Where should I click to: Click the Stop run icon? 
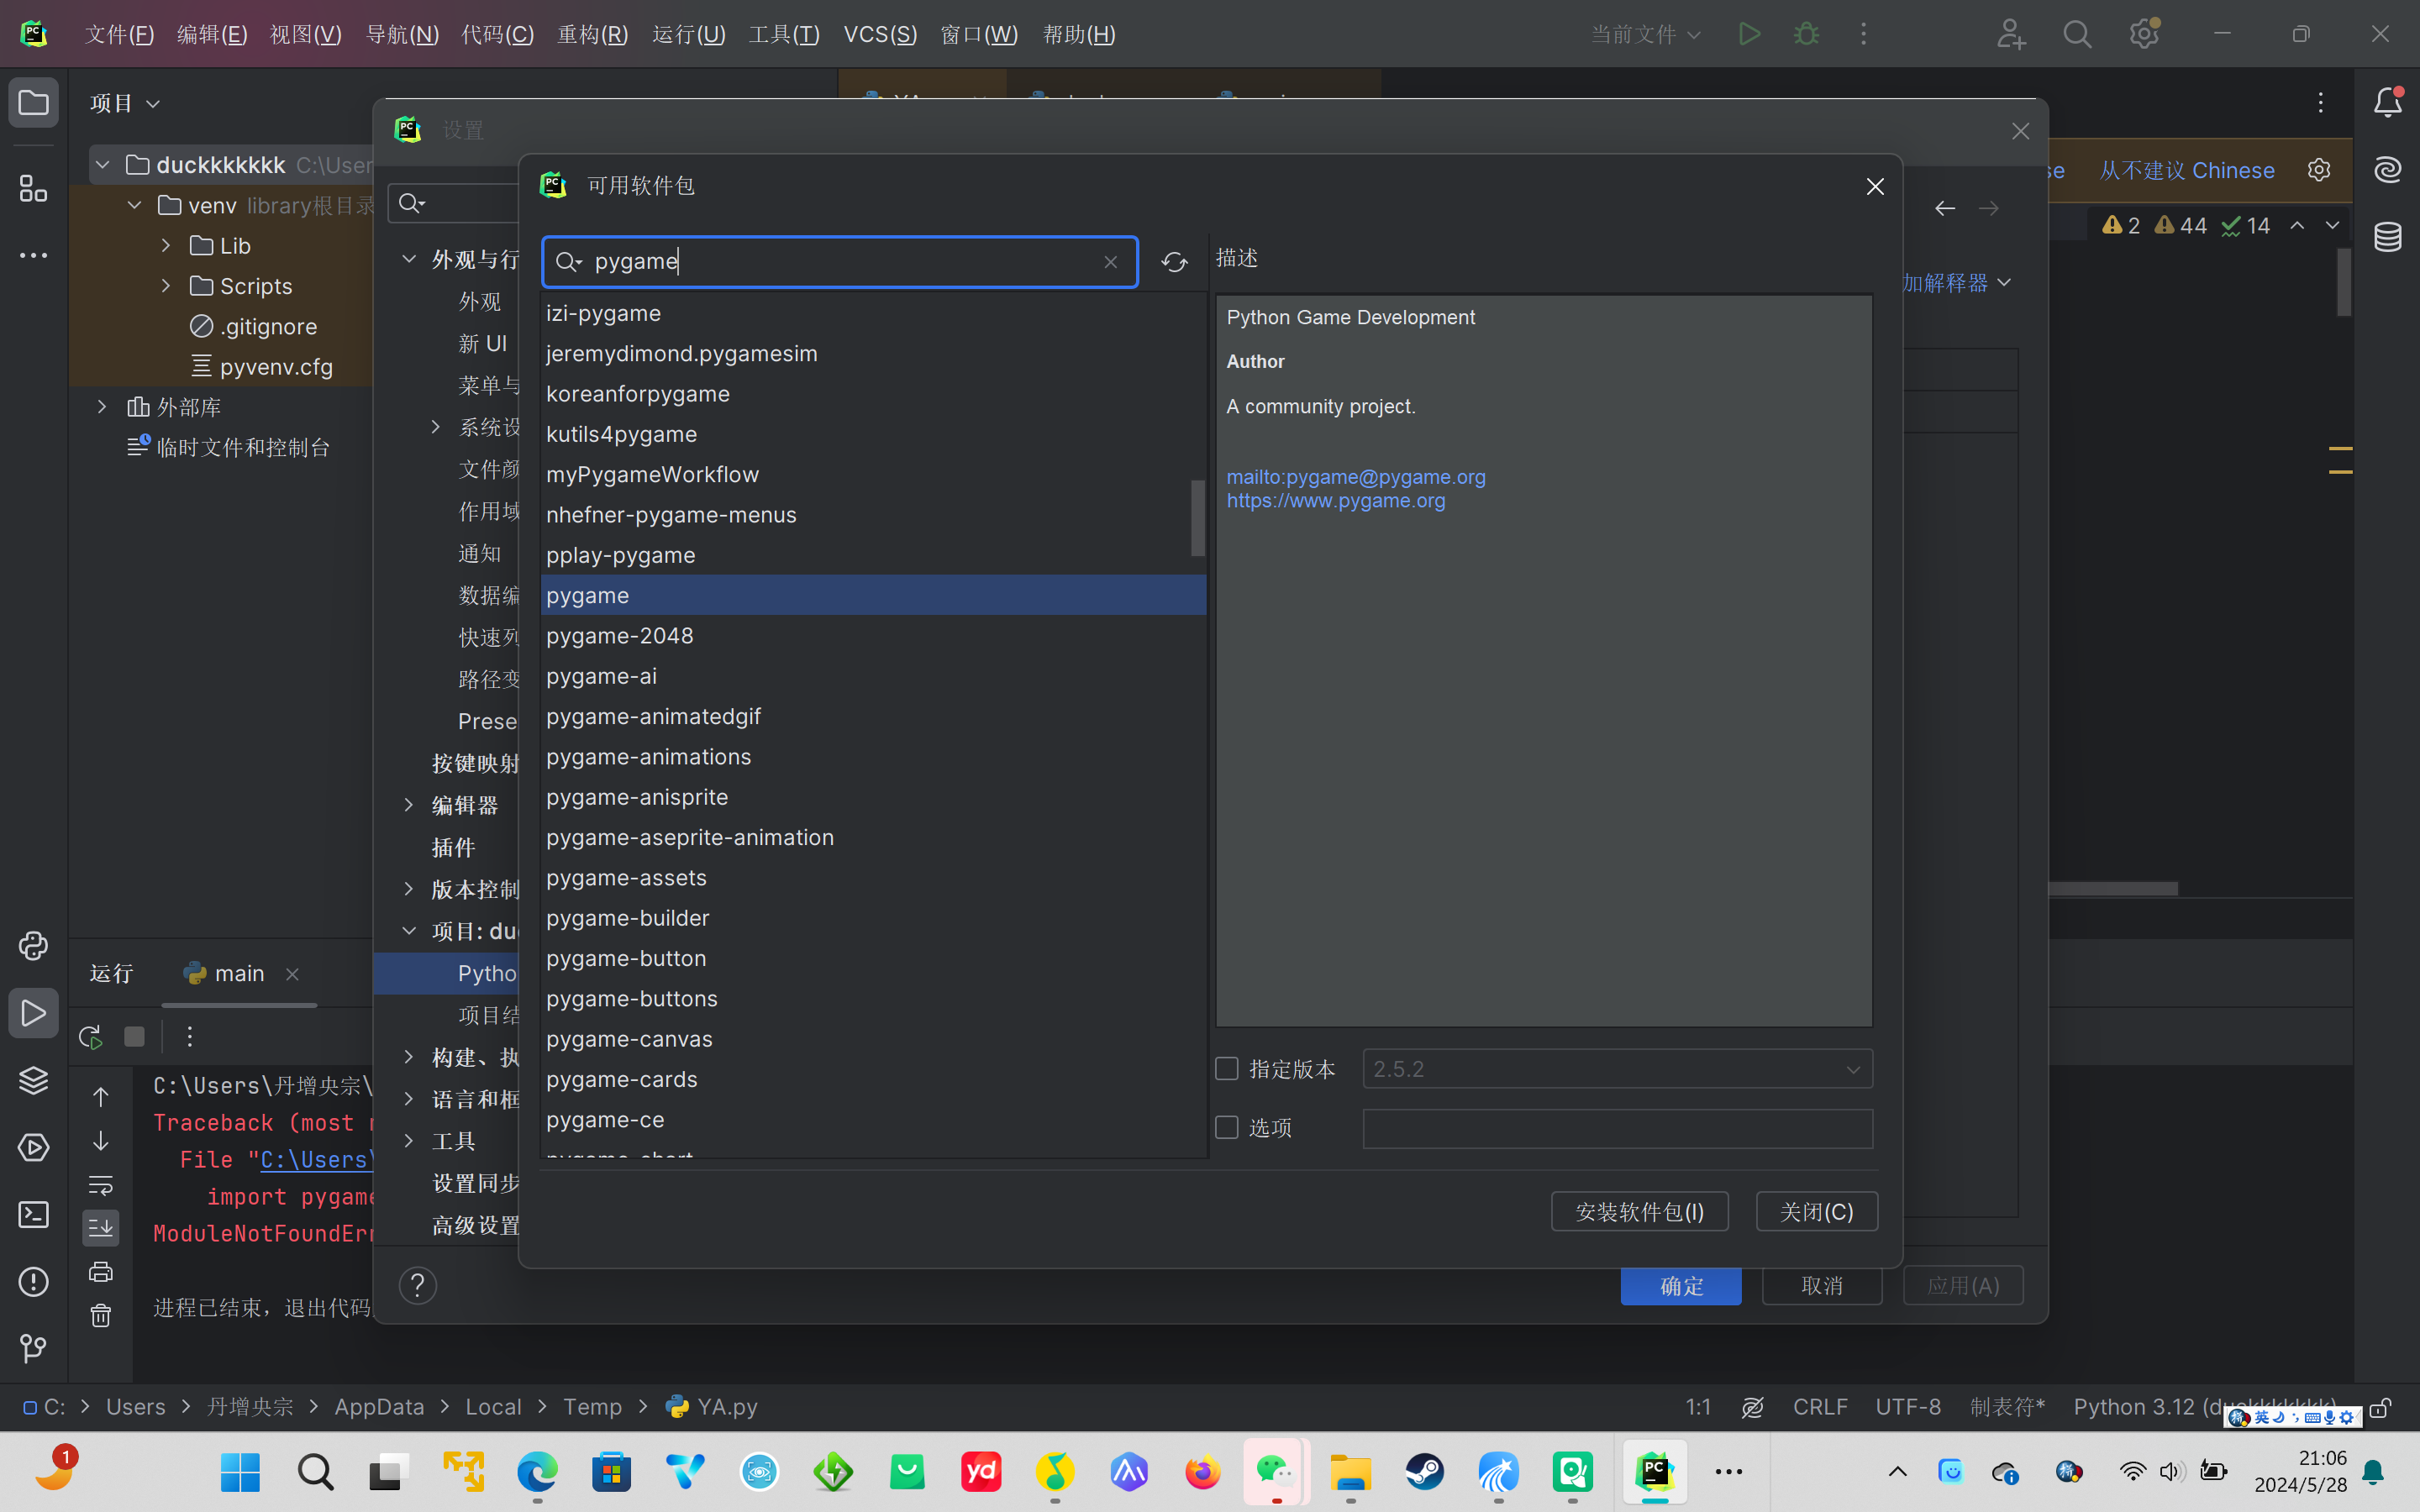(x=134, y=1037)
